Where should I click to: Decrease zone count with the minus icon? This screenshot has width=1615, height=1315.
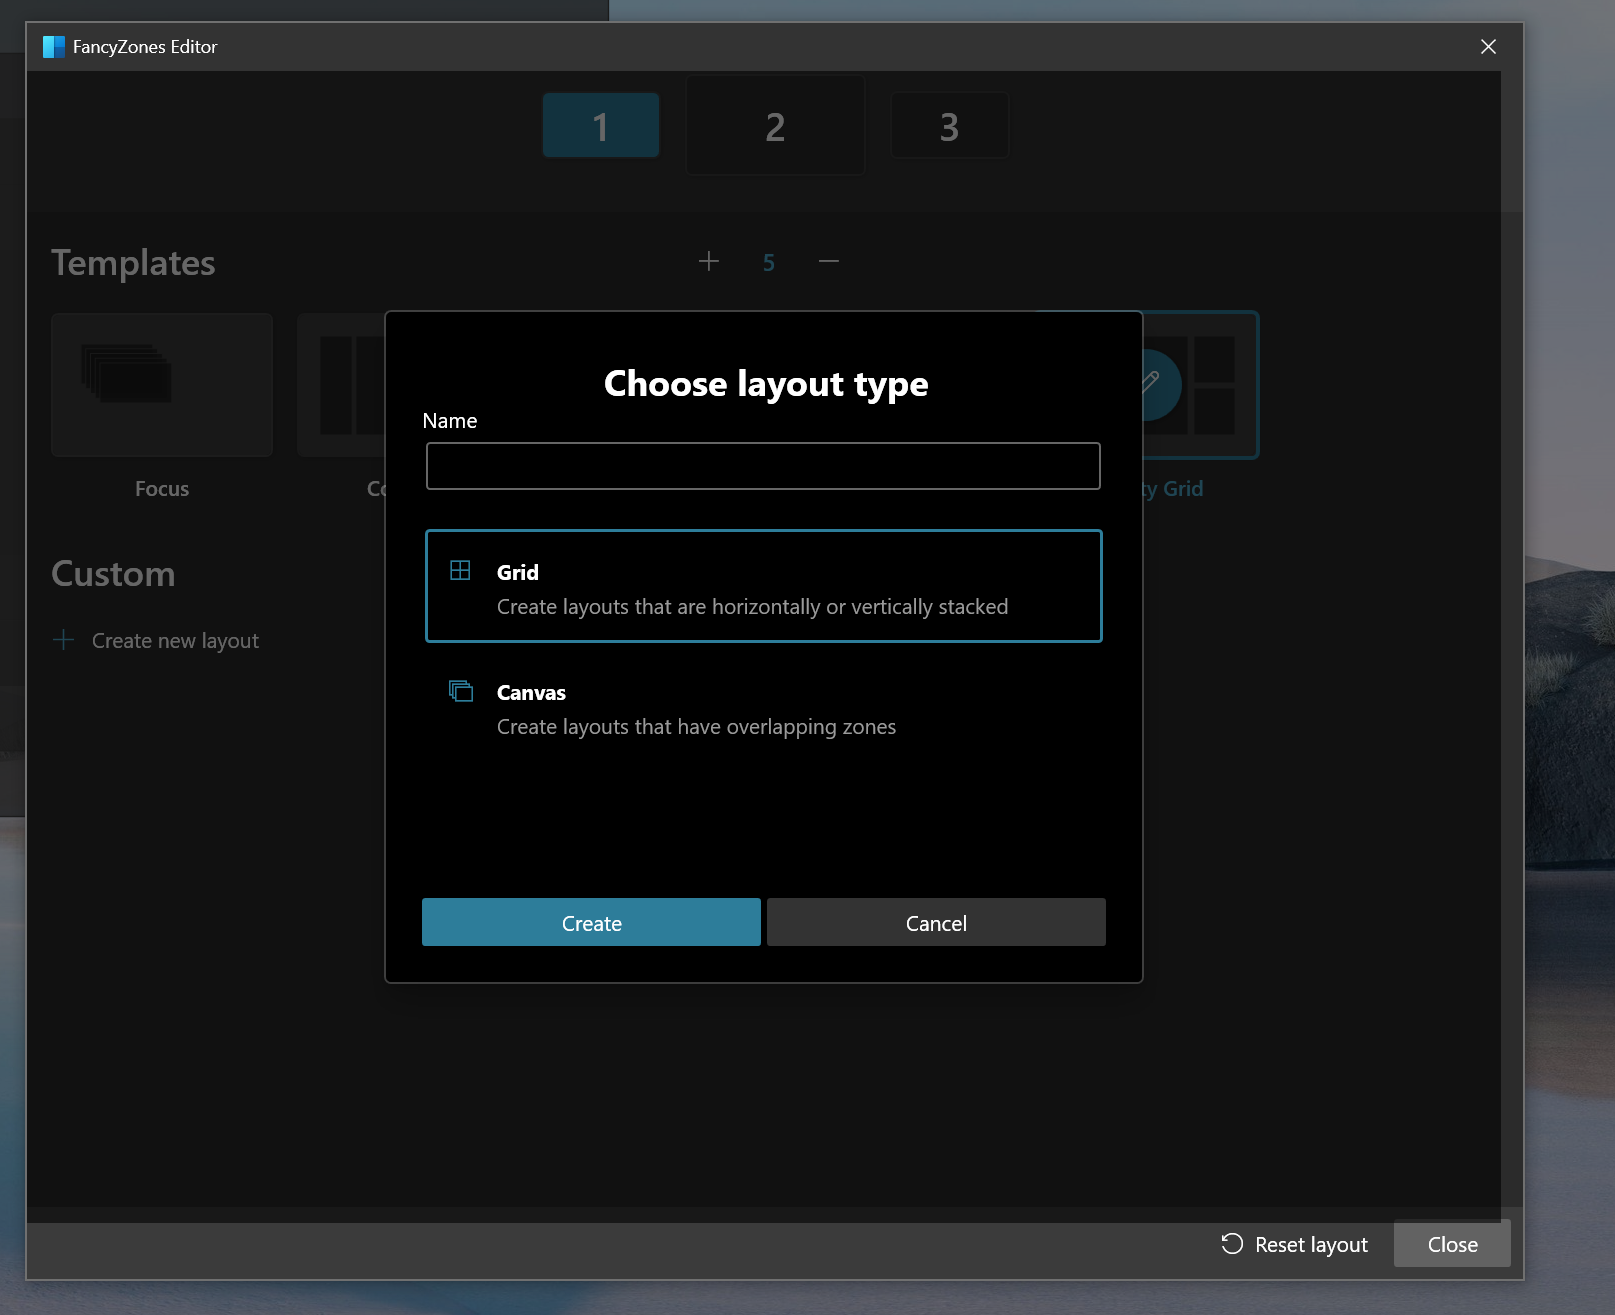[828, 261]
